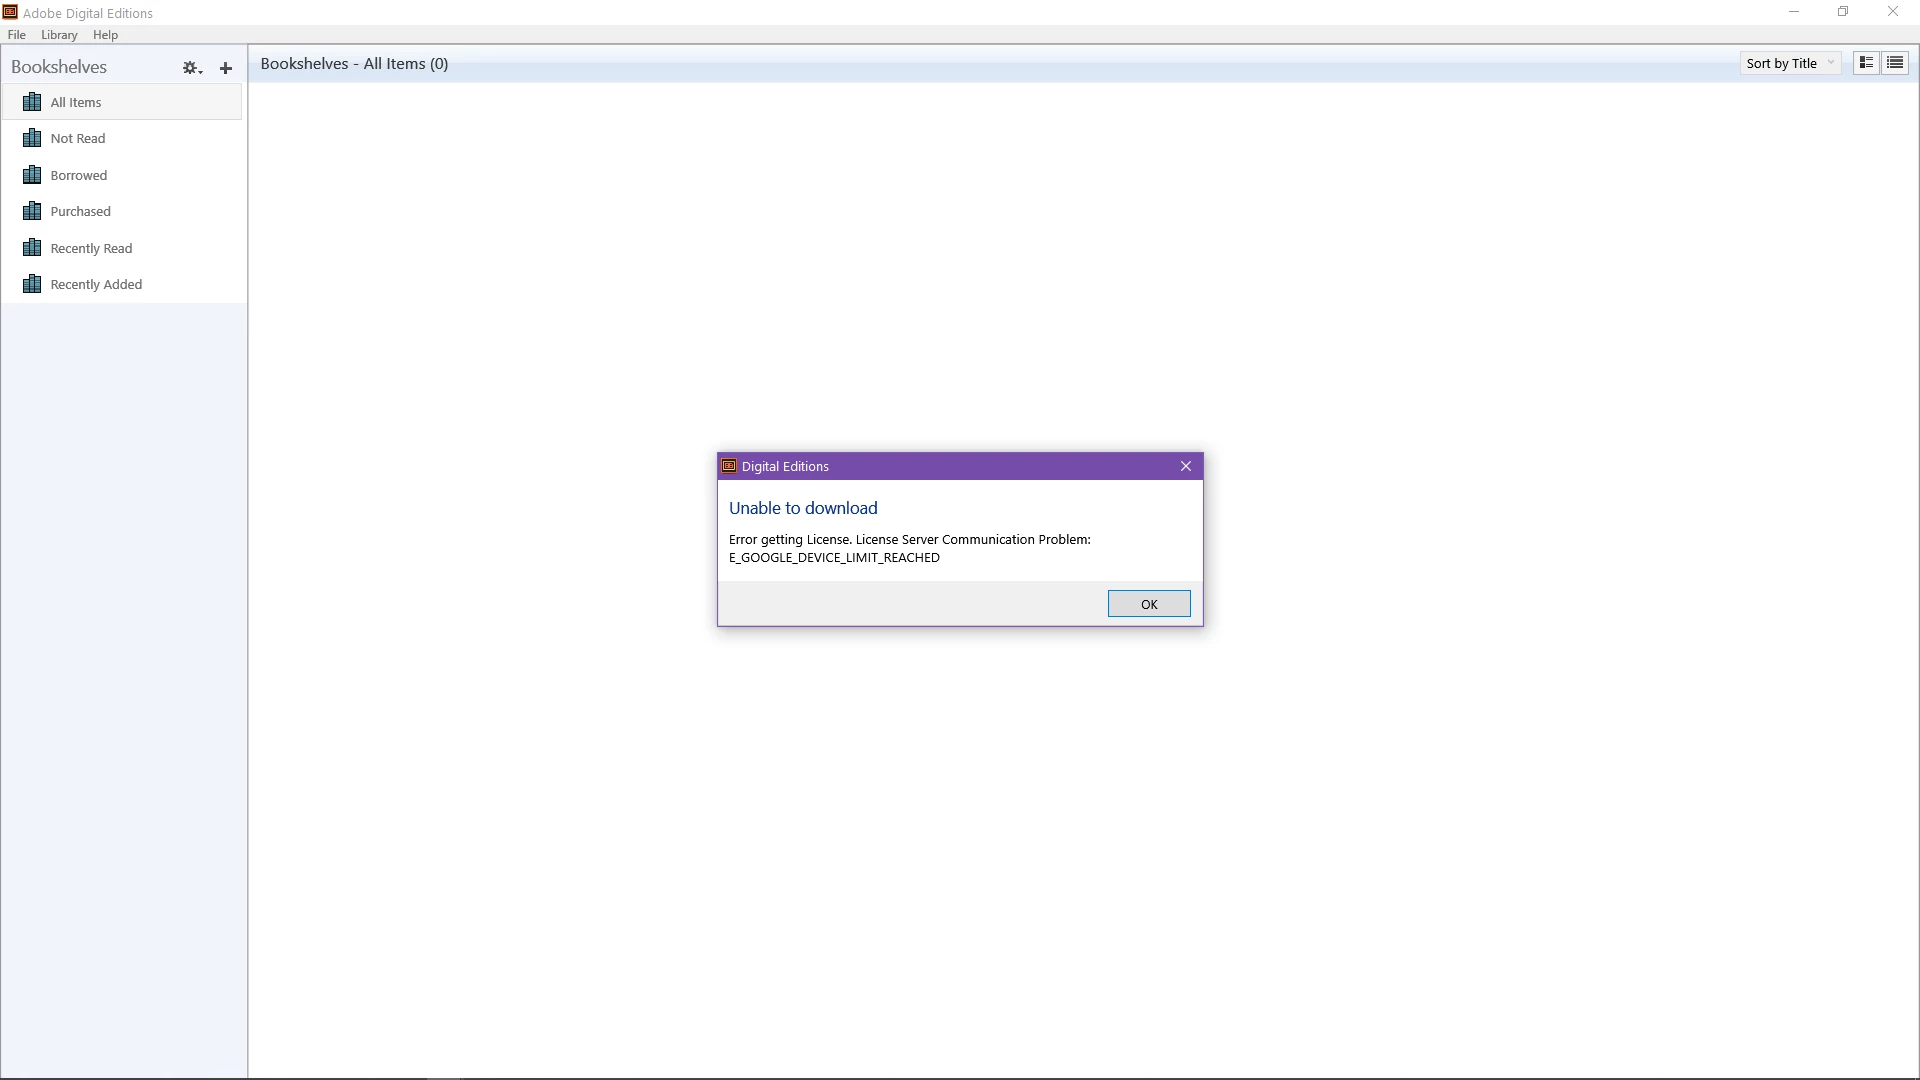Click the Adobe Digital Editions app icon
The image size is (1920, 1080).
10,12
